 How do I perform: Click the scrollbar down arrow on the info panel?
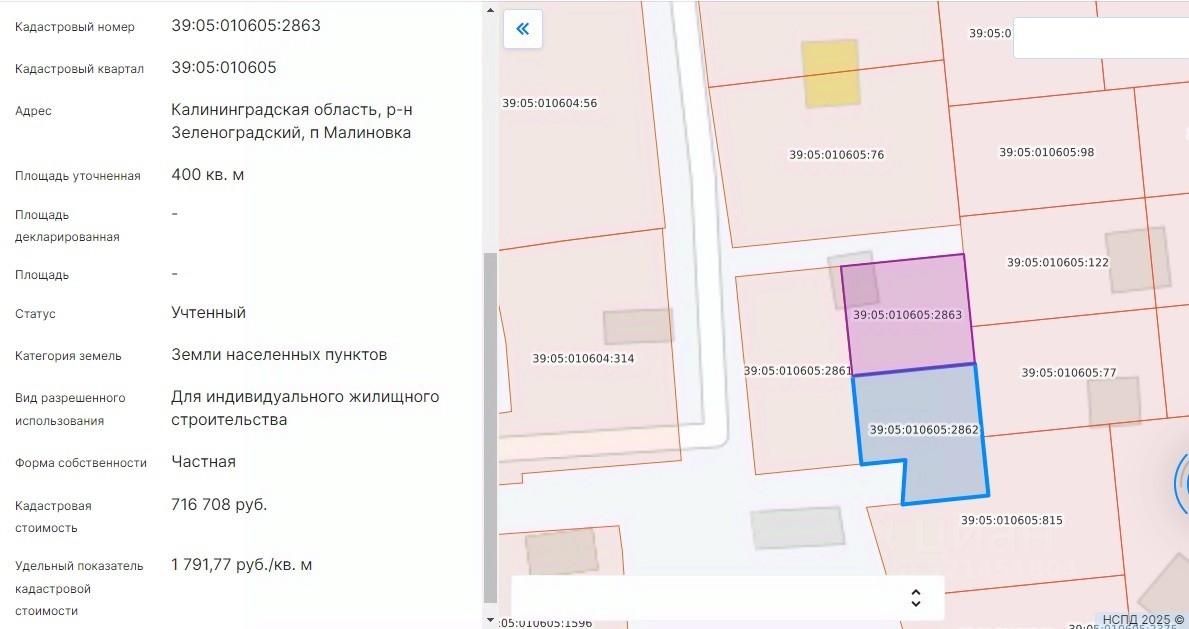(x=490, y=620)
